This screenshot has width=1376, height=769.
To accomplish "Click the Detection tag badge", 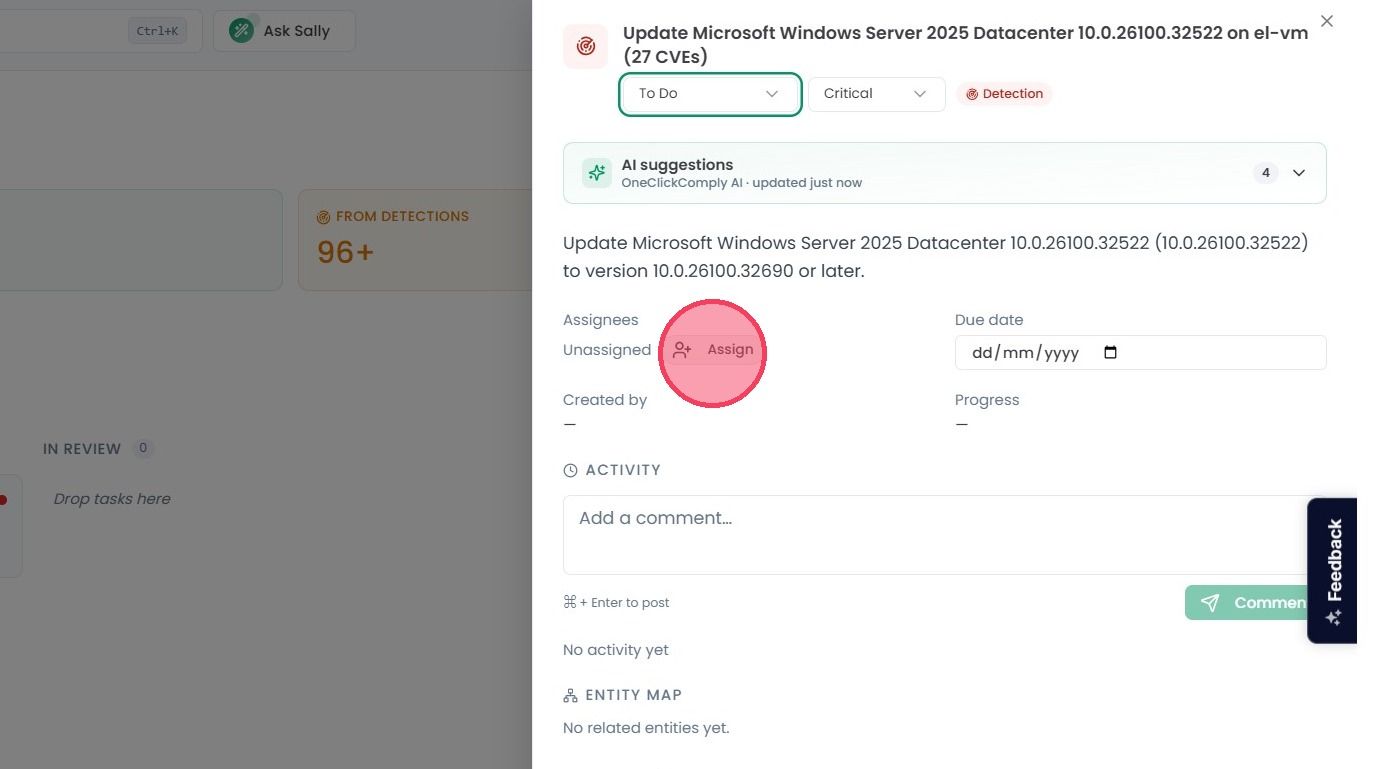I will pyautogui.click(x=1004, y=94).
